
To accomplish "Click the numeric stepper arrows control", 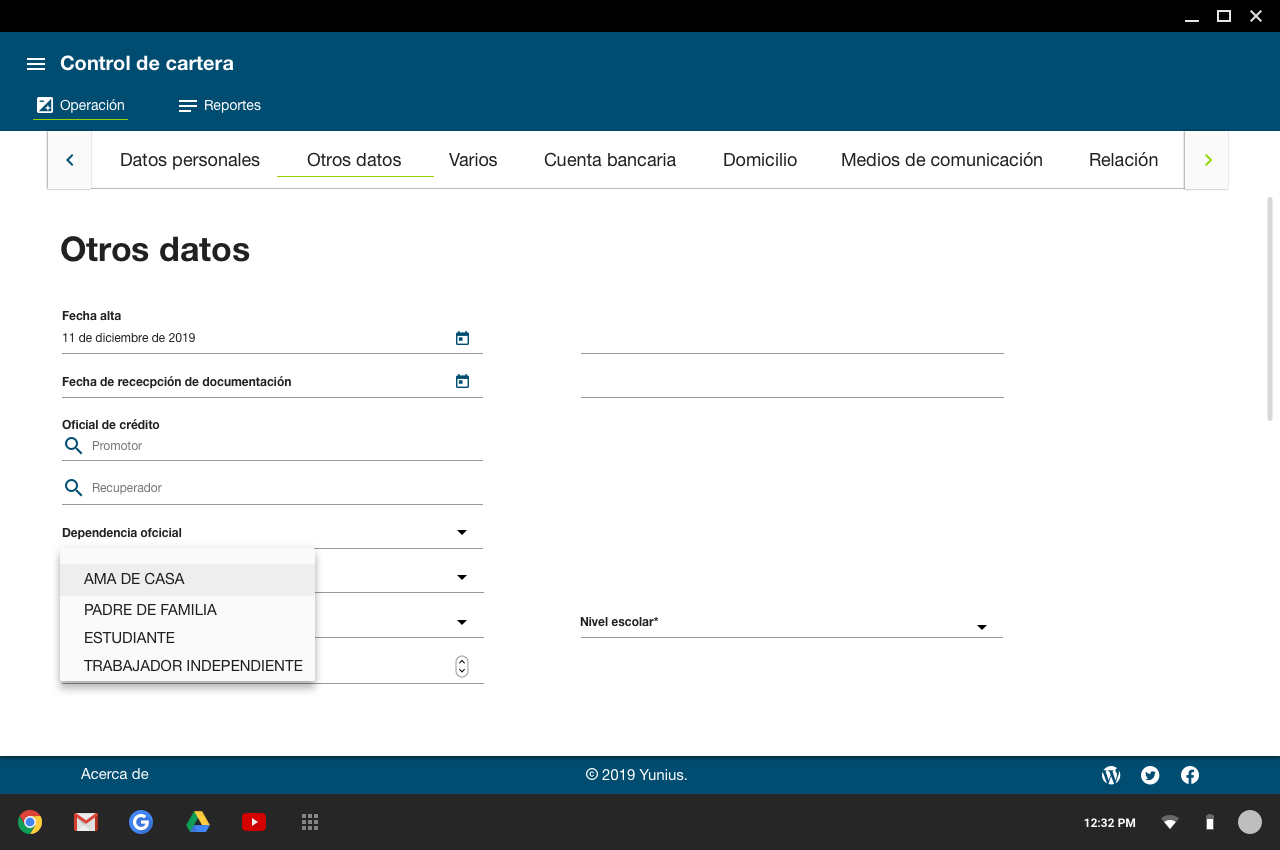I will tap(462, 666).
